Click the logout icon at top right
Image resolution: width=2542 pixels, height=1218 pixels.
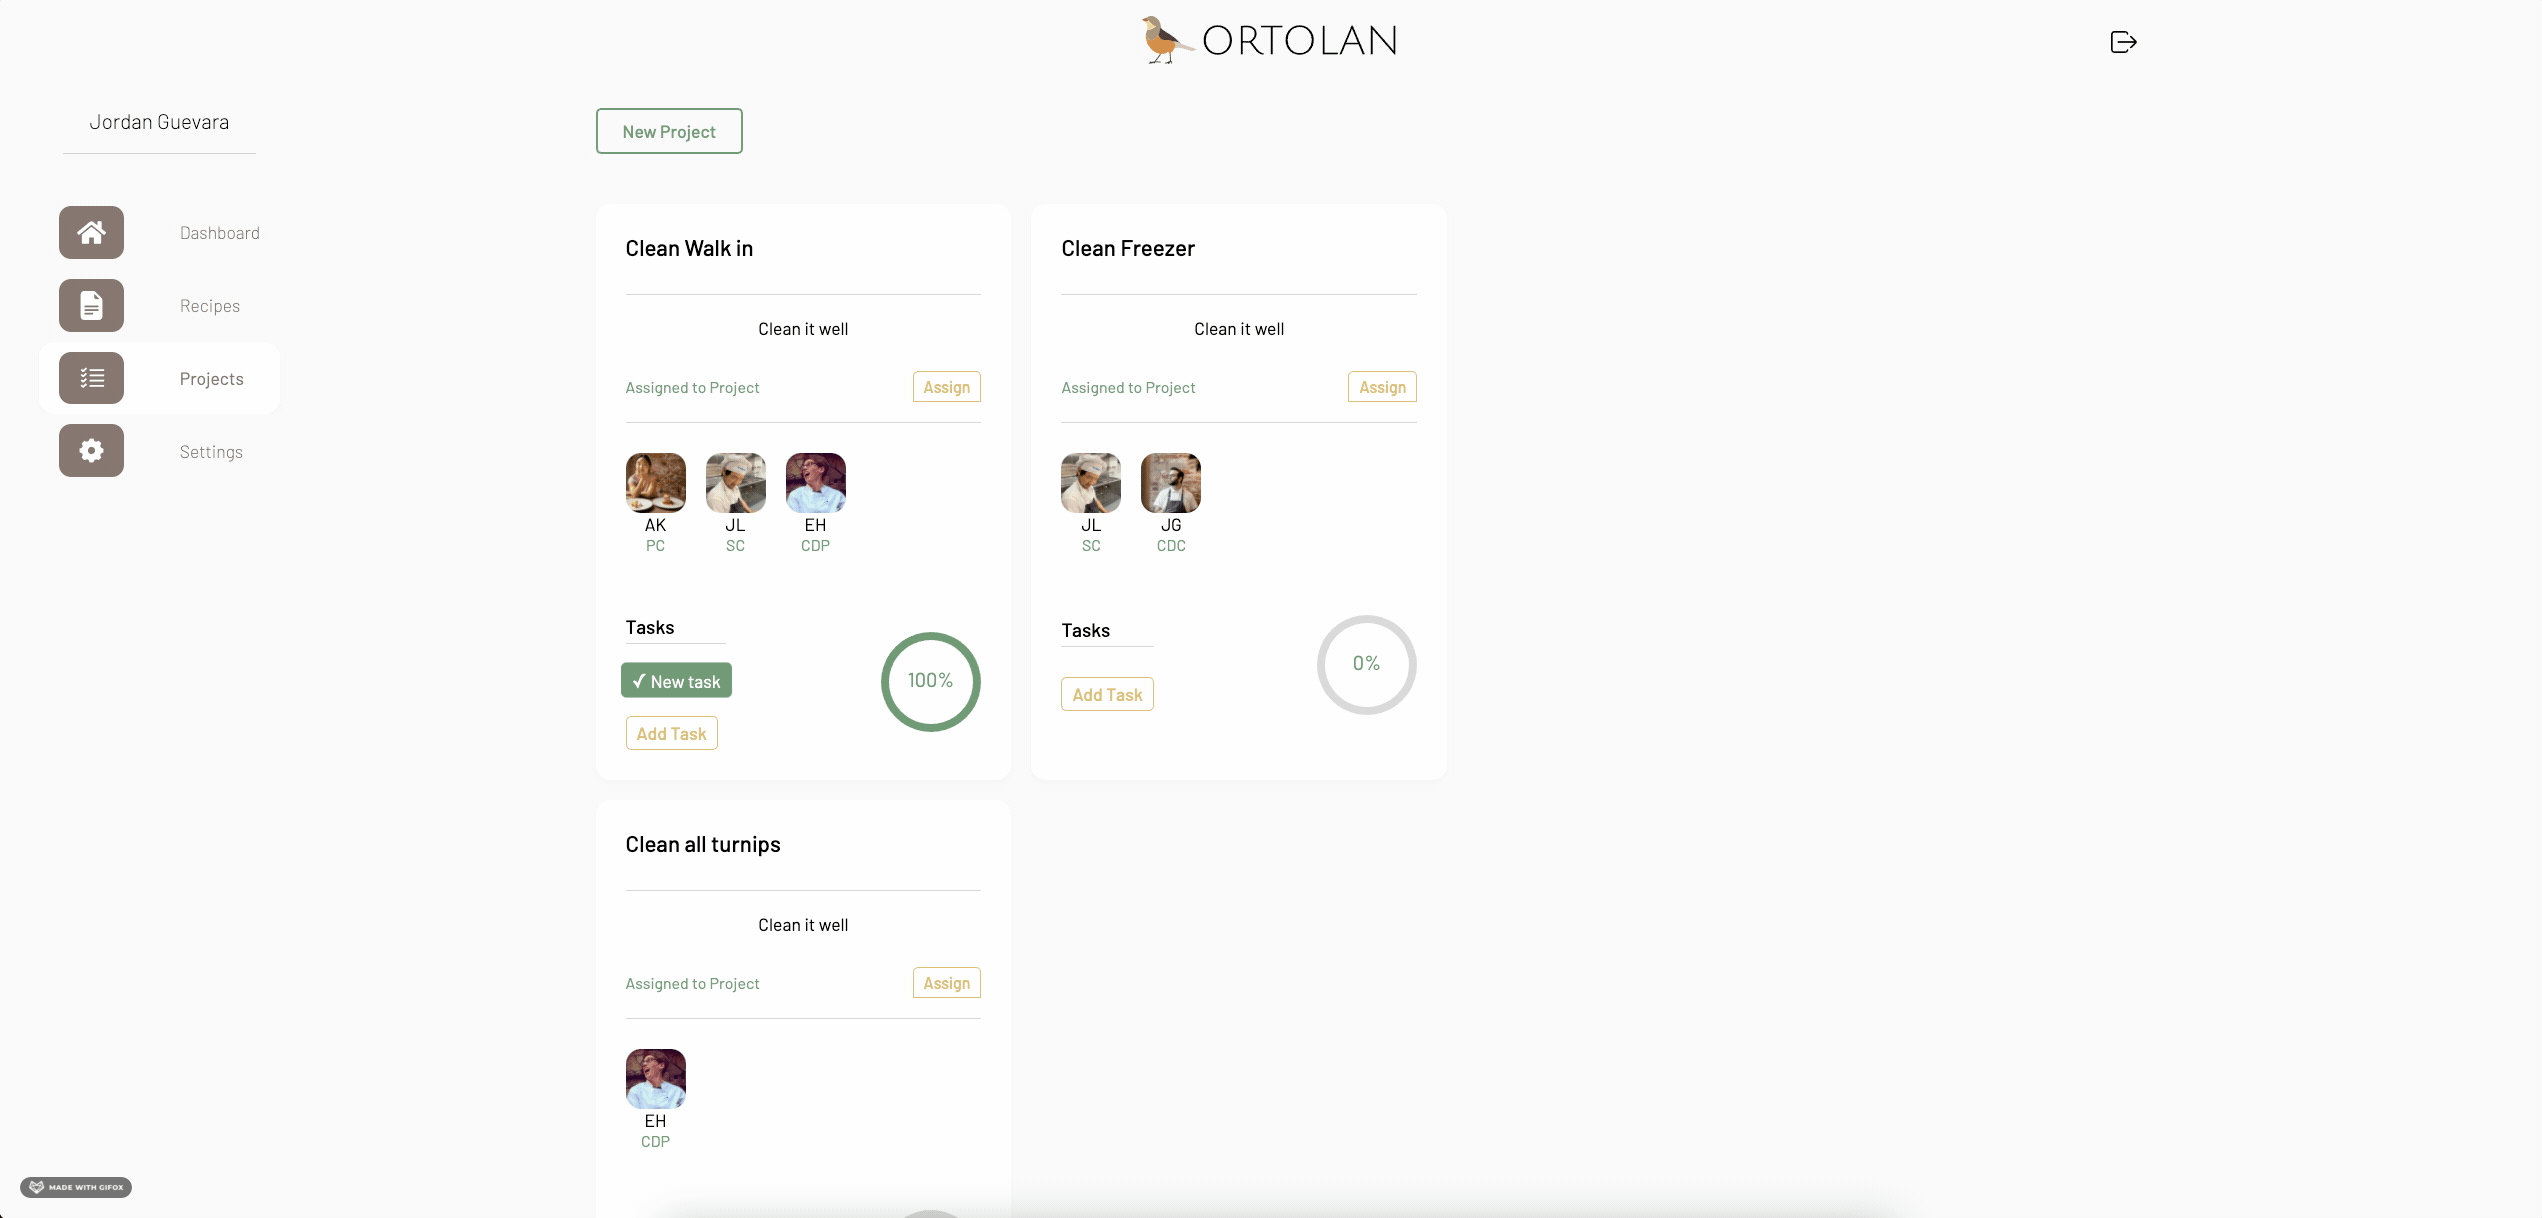[x=2123, y=42]
